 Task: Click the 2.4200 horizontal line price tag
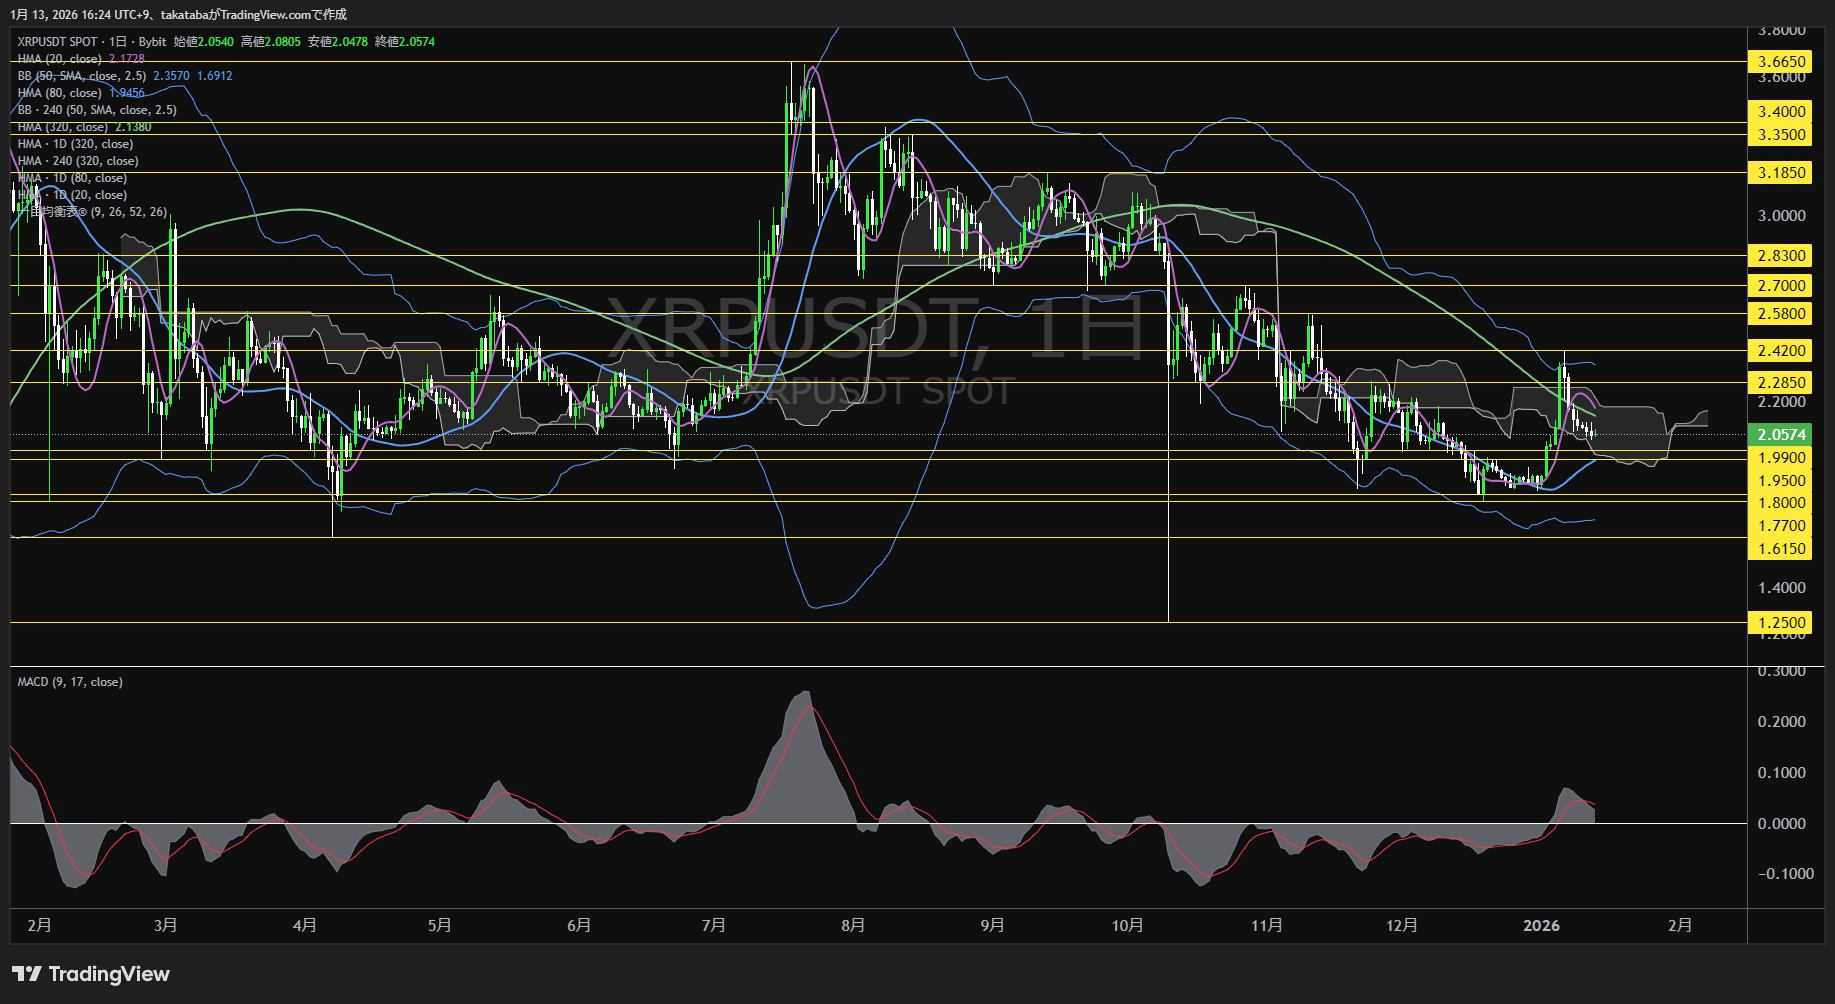1781,350
